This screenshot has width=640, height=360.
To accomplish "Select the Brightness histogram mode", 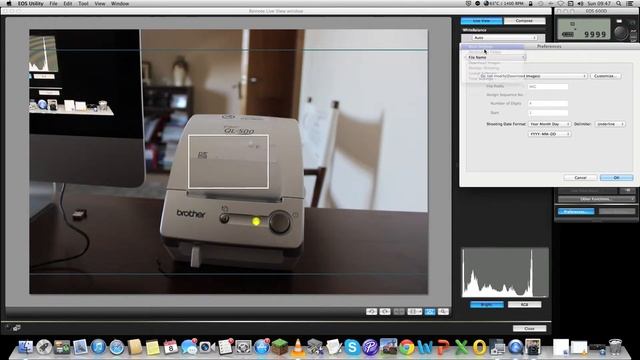I will [x=487, y=304].
